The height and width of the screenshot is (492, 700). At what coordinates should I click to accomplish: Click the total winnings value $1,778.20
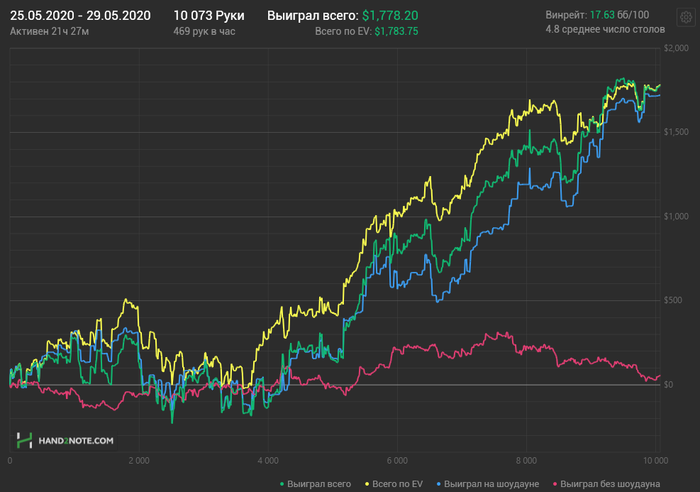(390, 16)
